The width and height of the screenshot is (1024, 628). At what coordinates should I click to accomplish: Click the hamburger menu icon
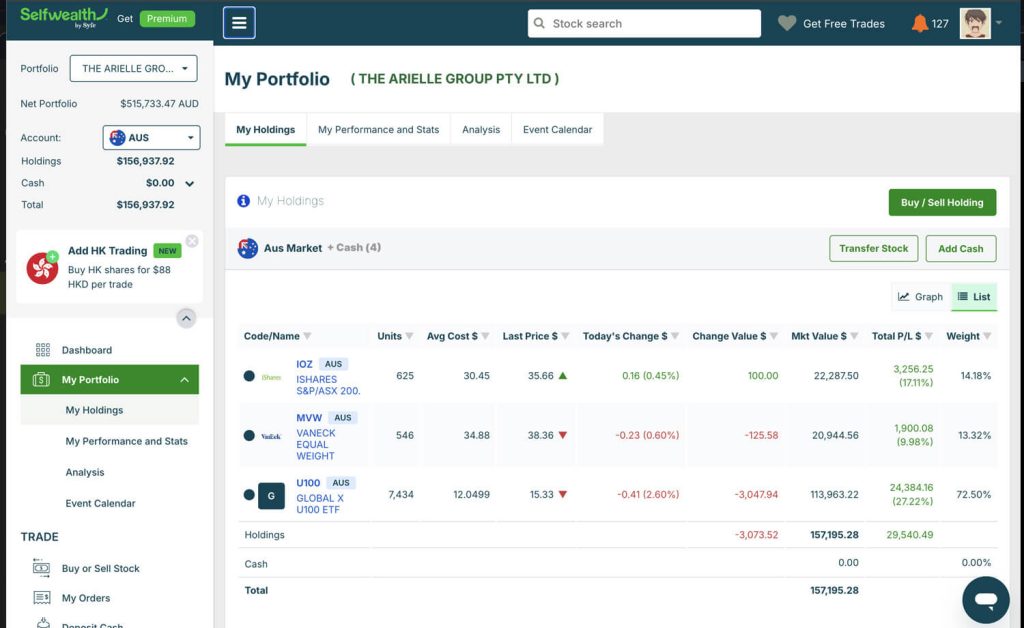coord(238,23)
